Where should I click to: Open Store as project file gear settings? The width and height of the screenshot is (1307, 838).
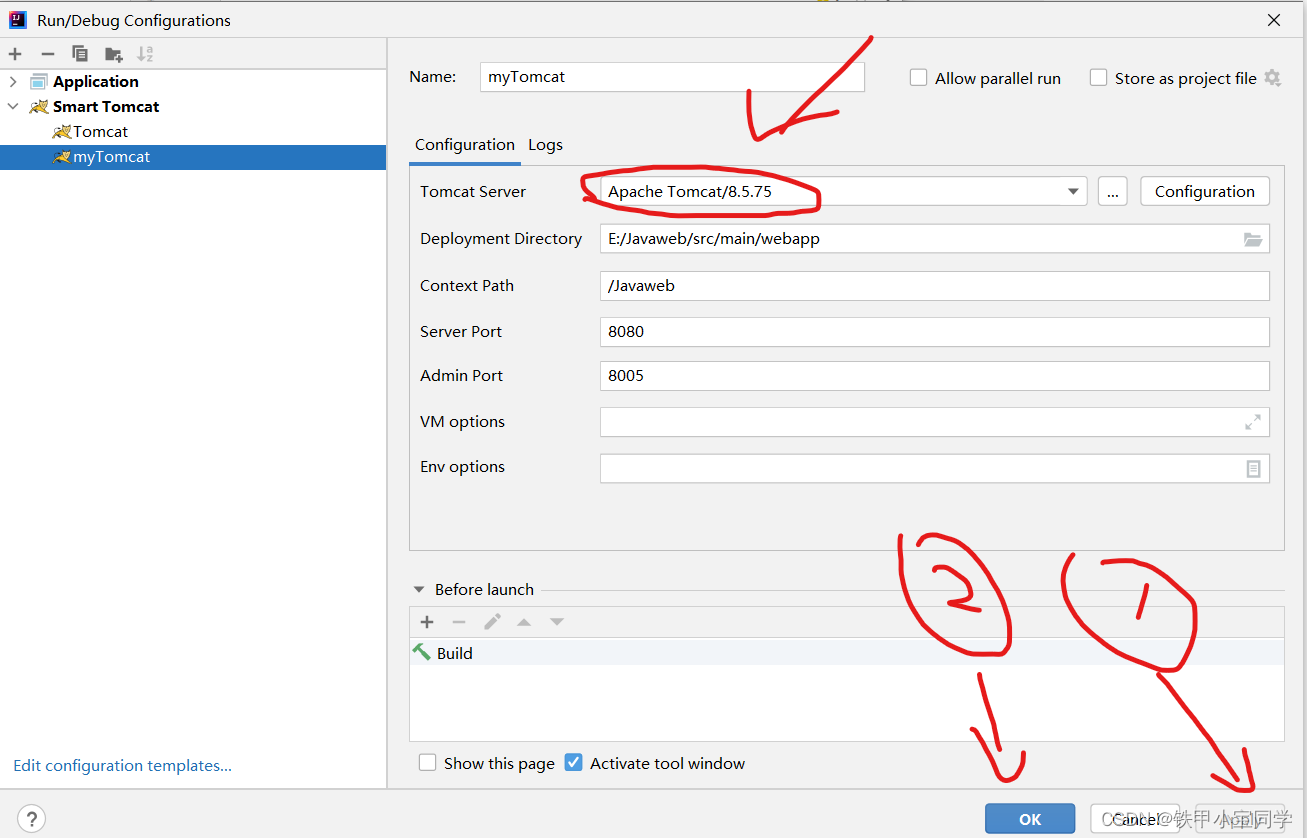click(1272, 78)
